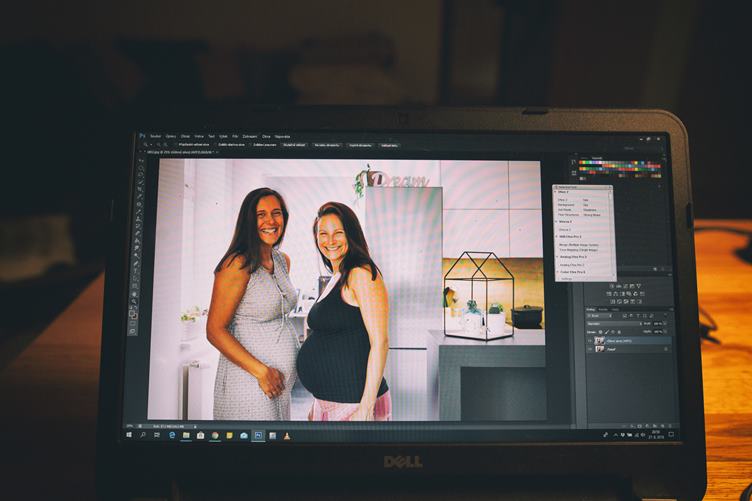Add a Selective Color adjustment
This screenshot has width=752, height=501.
[x=640, y=301]
